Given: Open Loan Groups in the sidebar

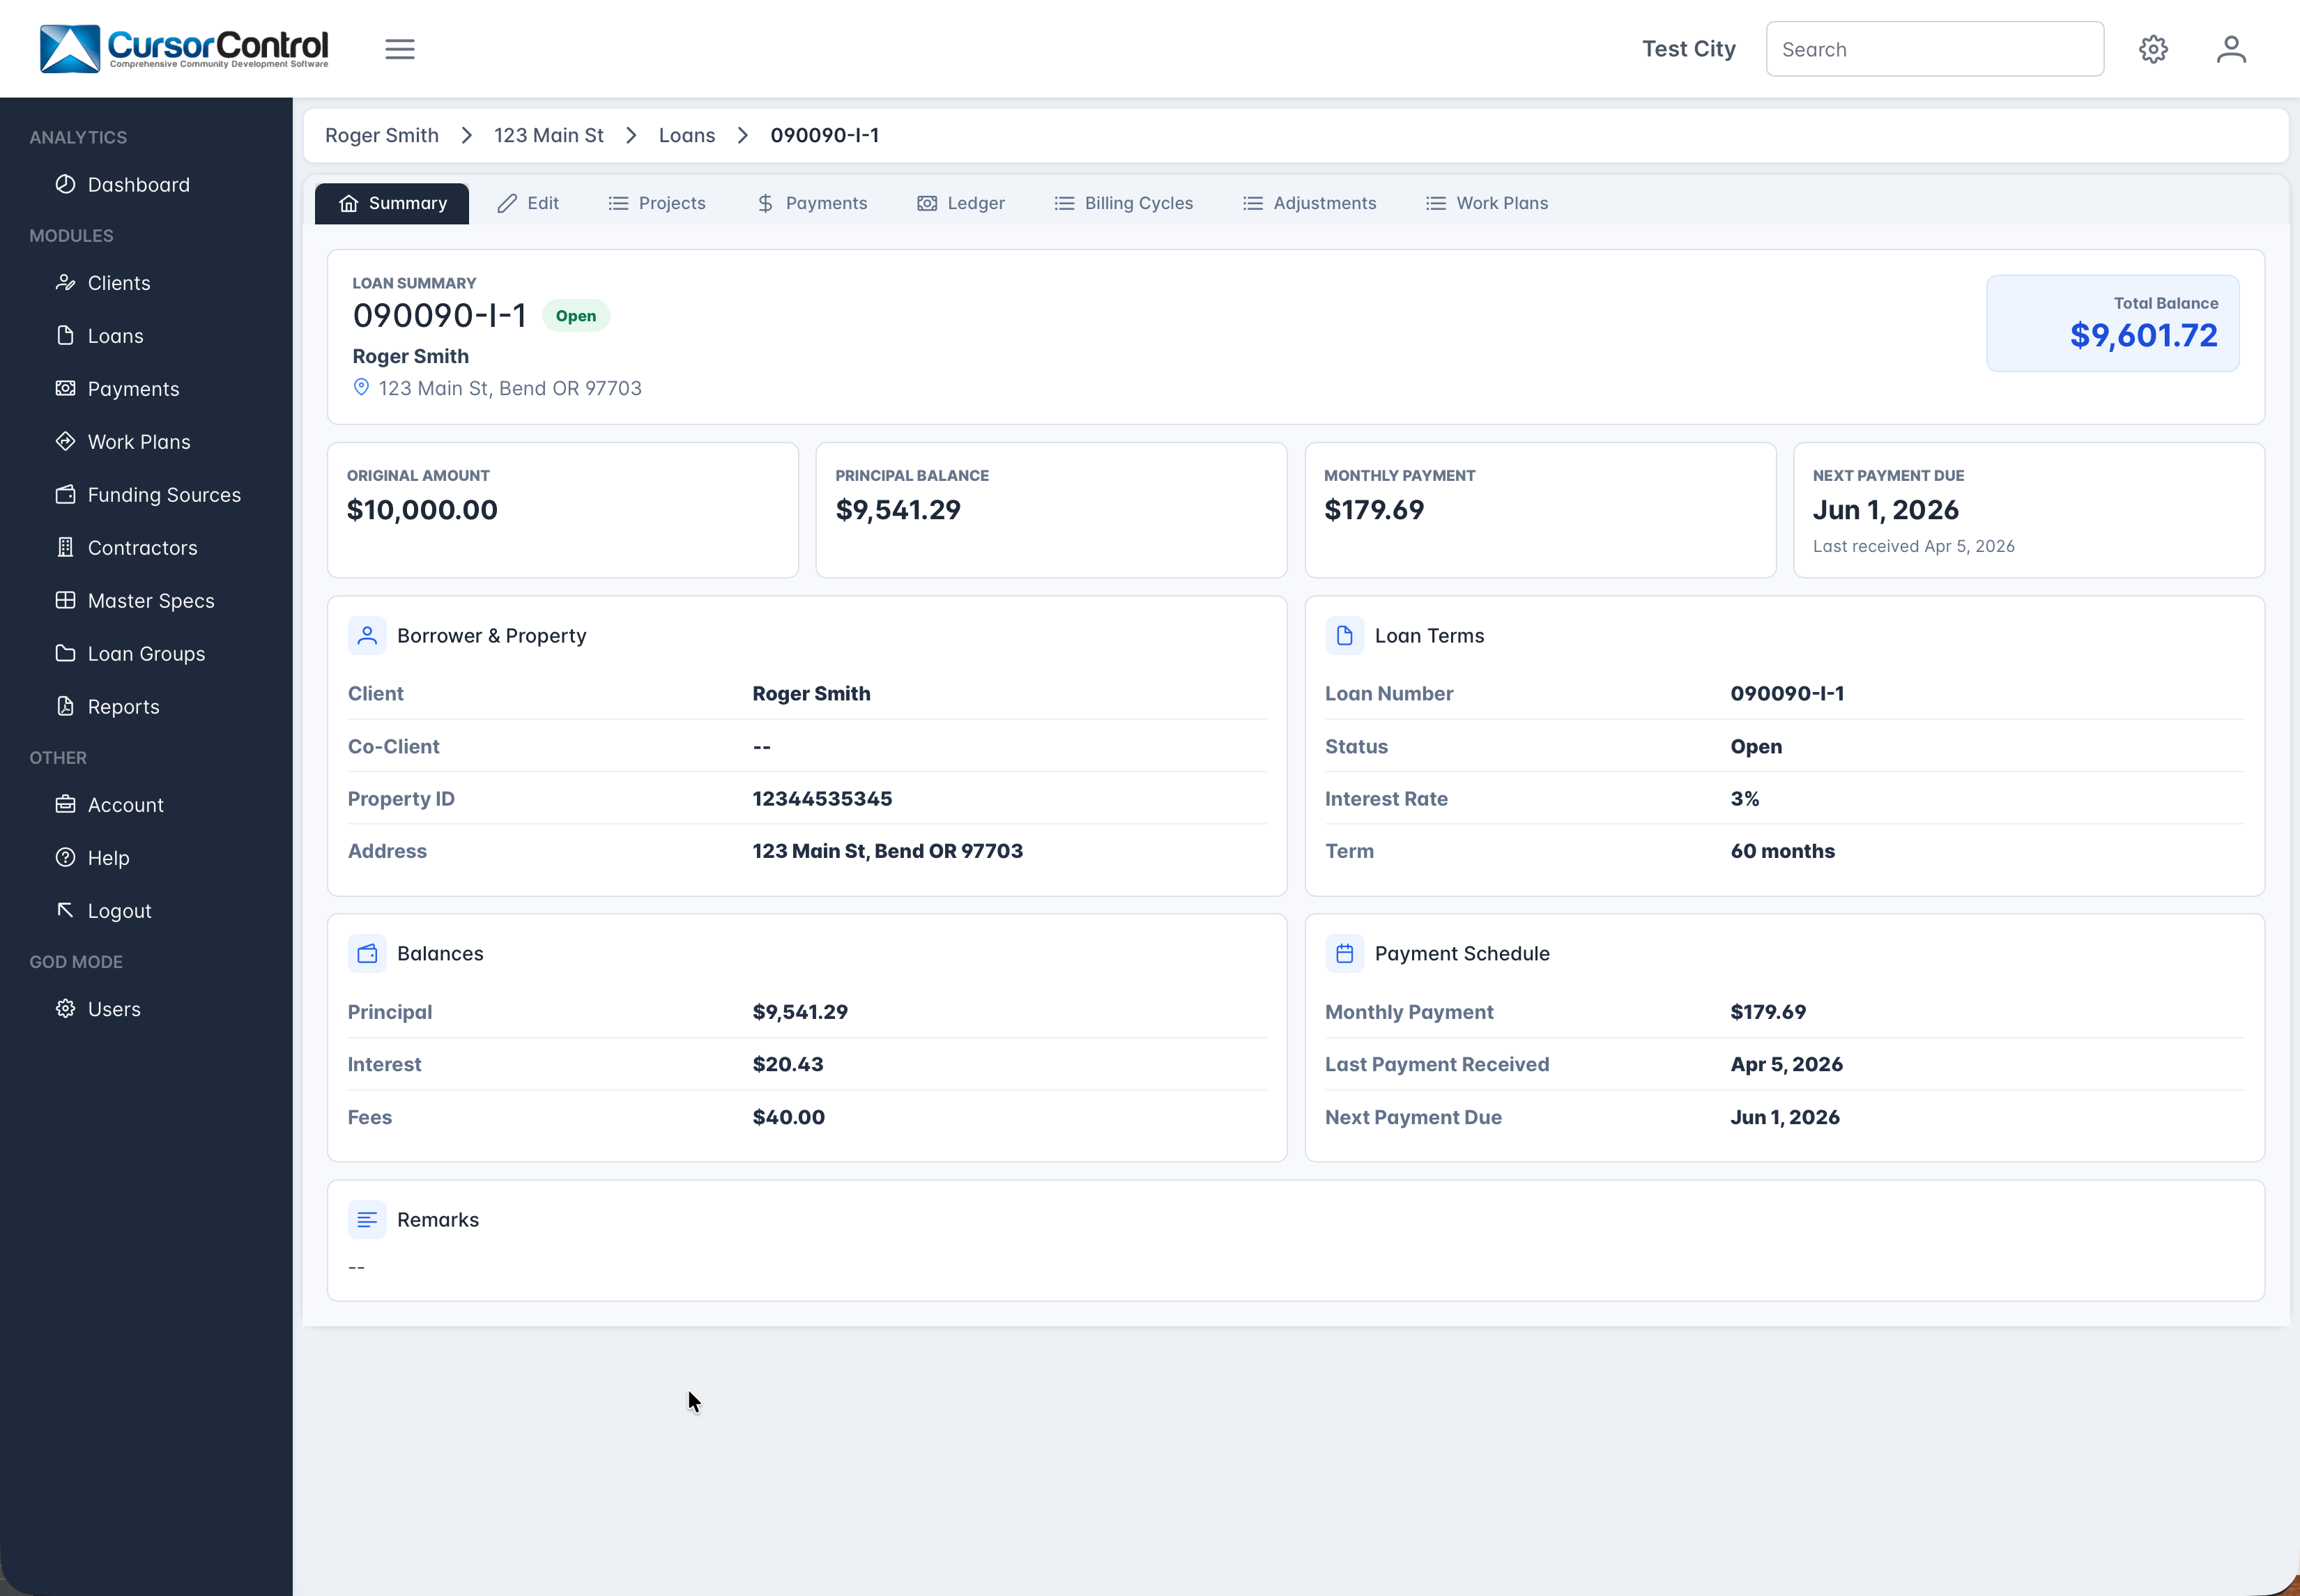Looking at the screenshot, I should click(146, 653).
